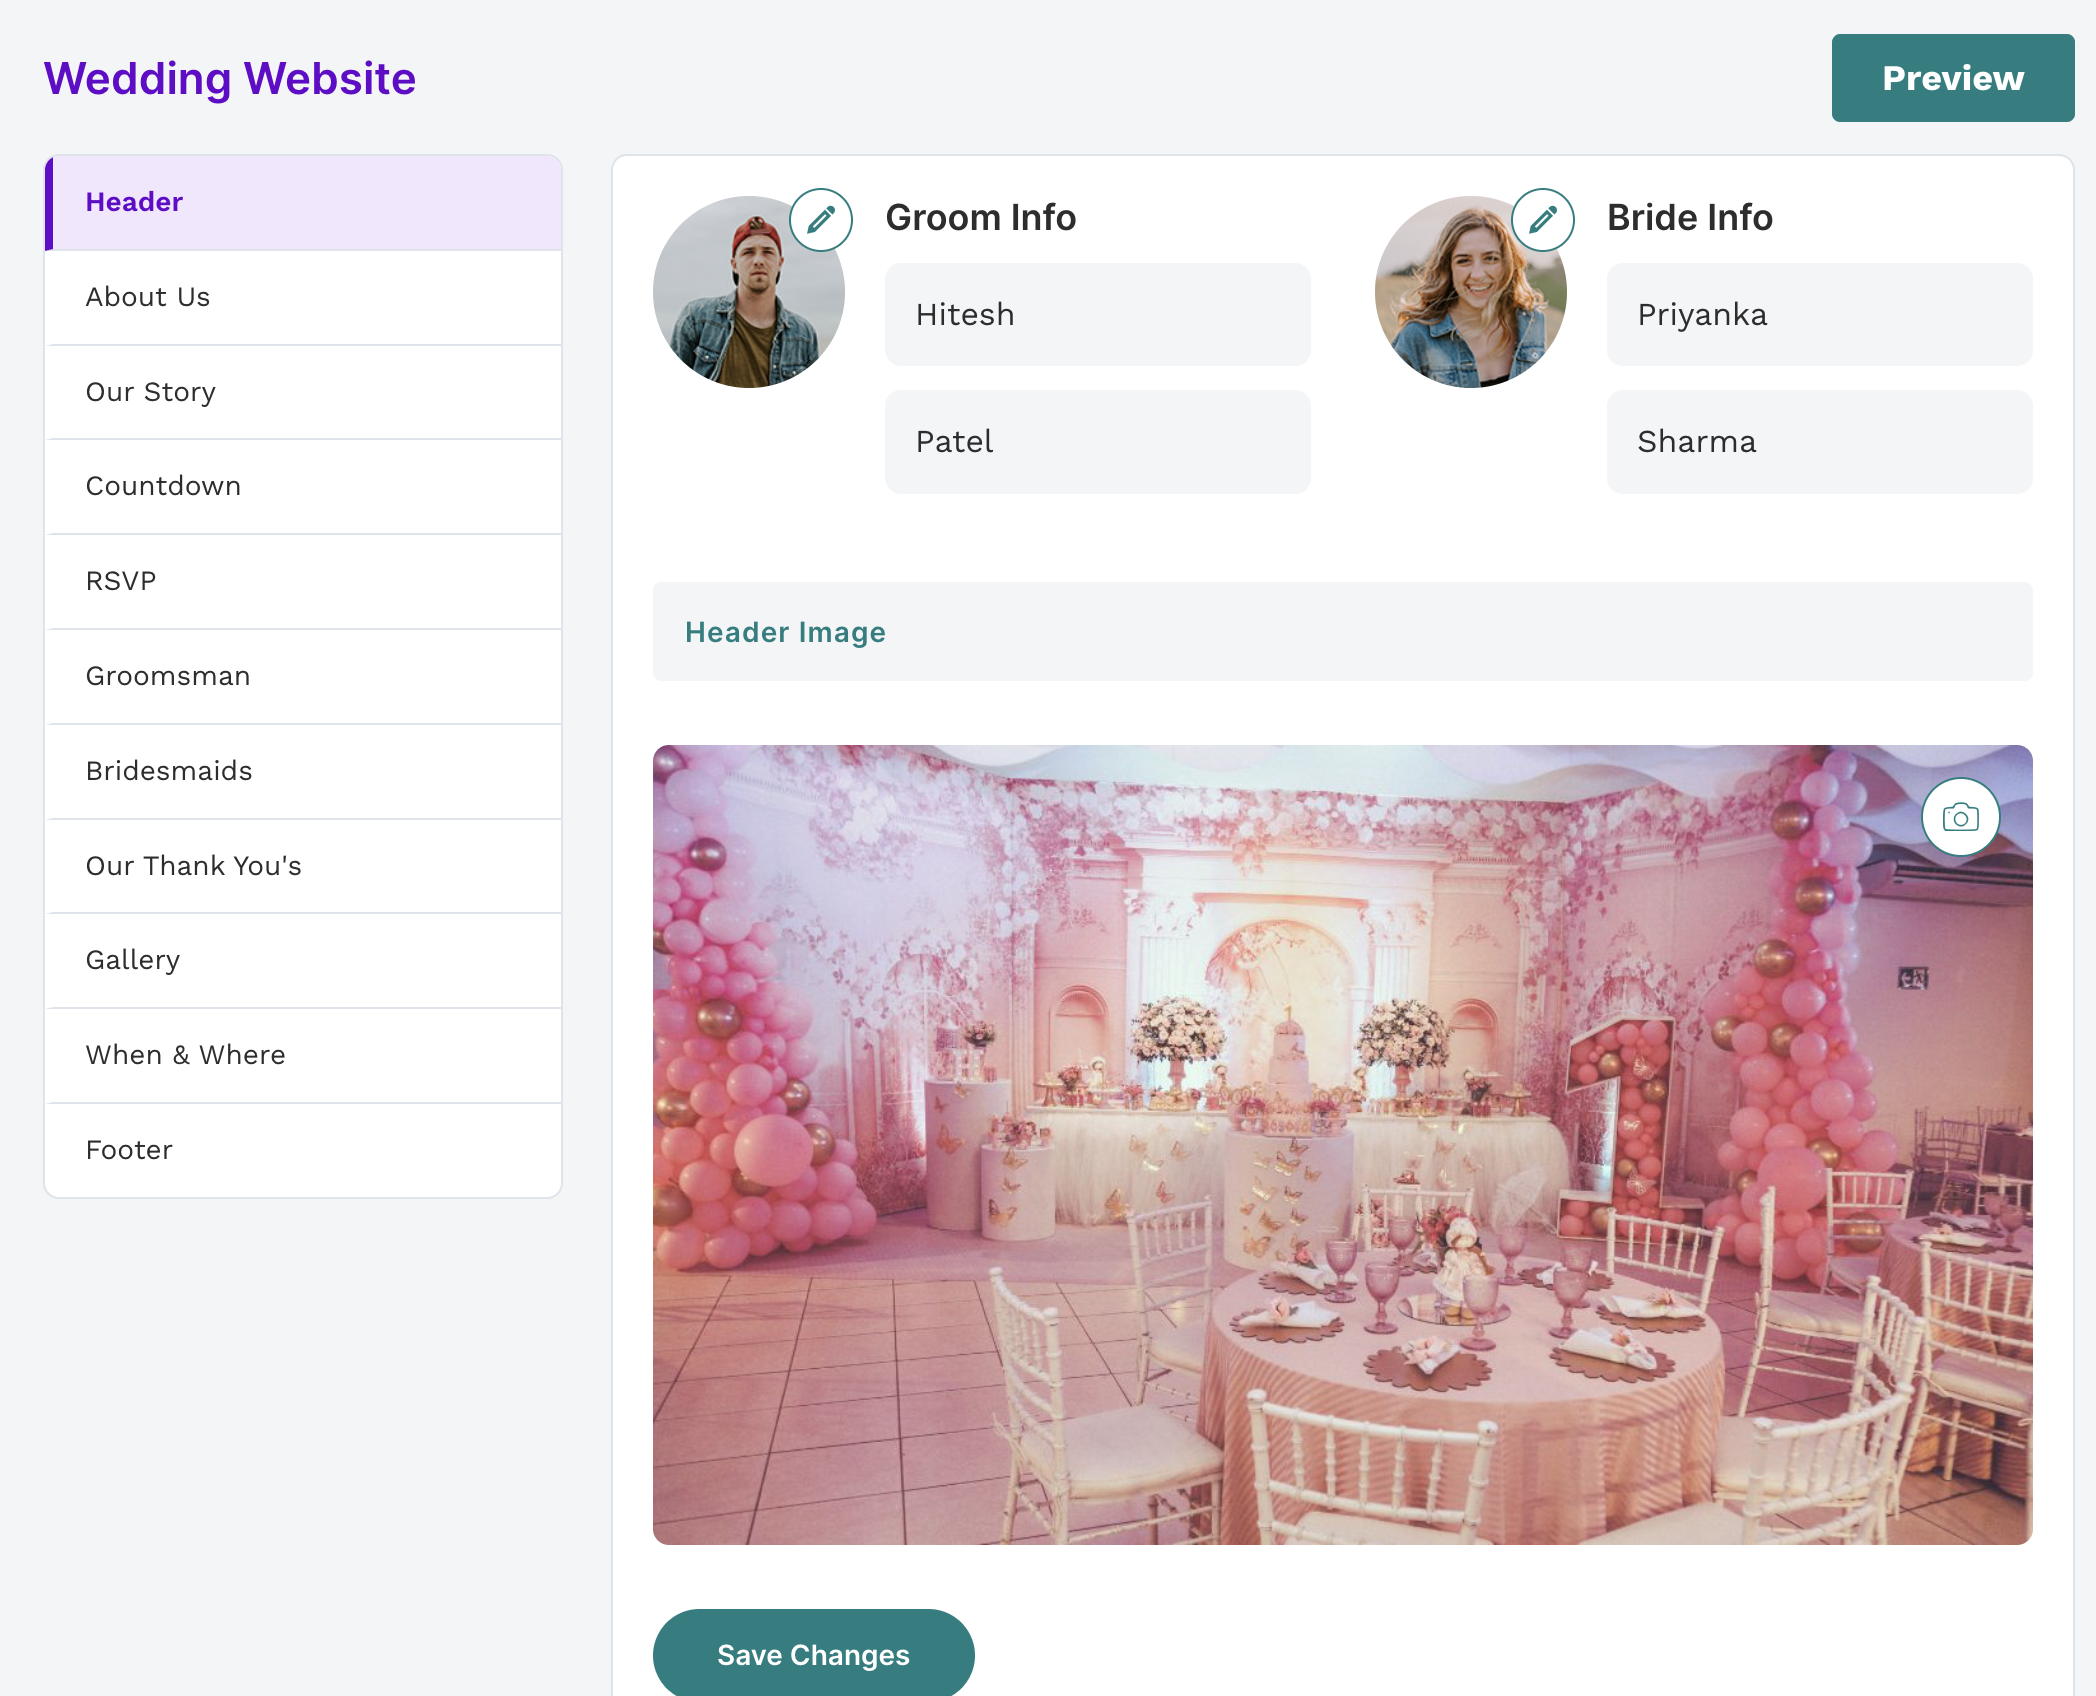This screenshot has height=1696, width=2096.
Task: Select the Bridesmaids section
Action: (x=303, y=771)
